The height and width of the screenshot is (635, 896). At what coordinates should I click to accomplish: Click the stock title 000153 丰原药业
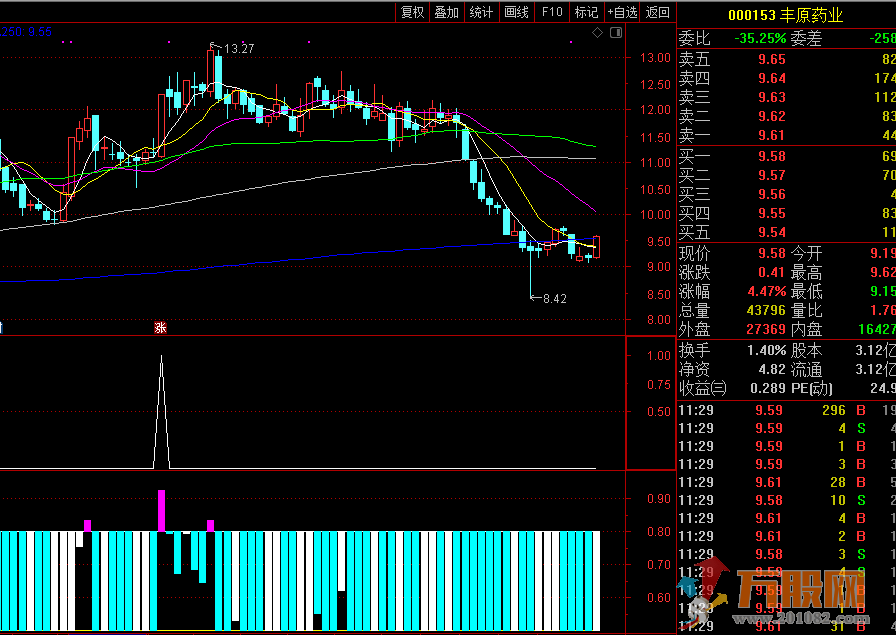tap(786, 15)
